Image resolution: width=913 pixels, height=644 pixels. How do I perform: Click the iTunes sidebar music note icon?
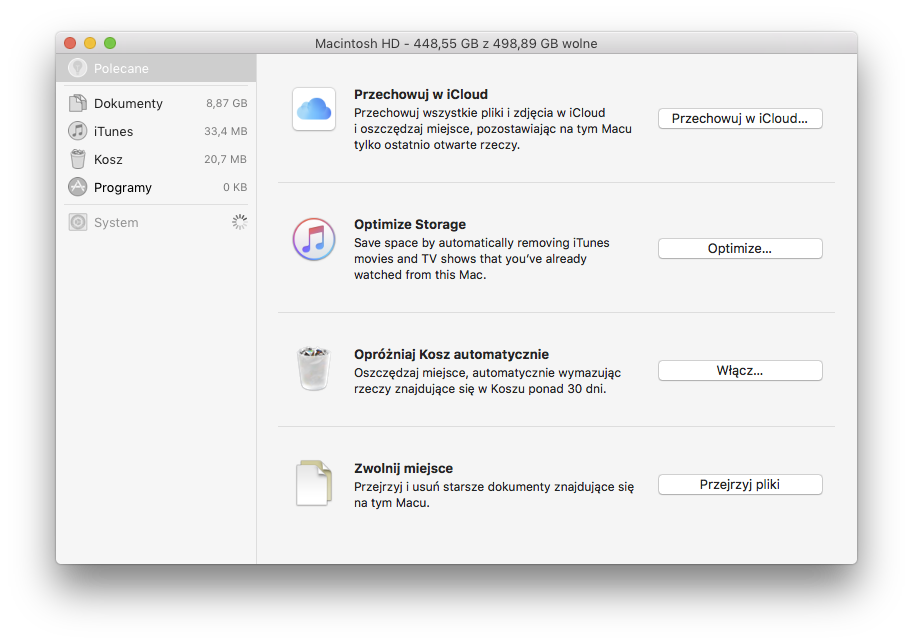[77, 131]
